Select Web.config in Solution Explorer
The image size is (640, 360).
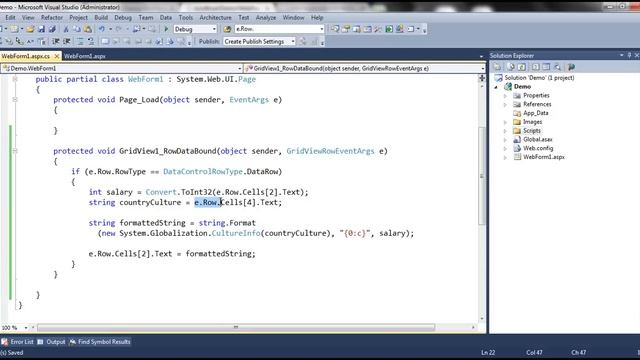[x=538, y=148]
